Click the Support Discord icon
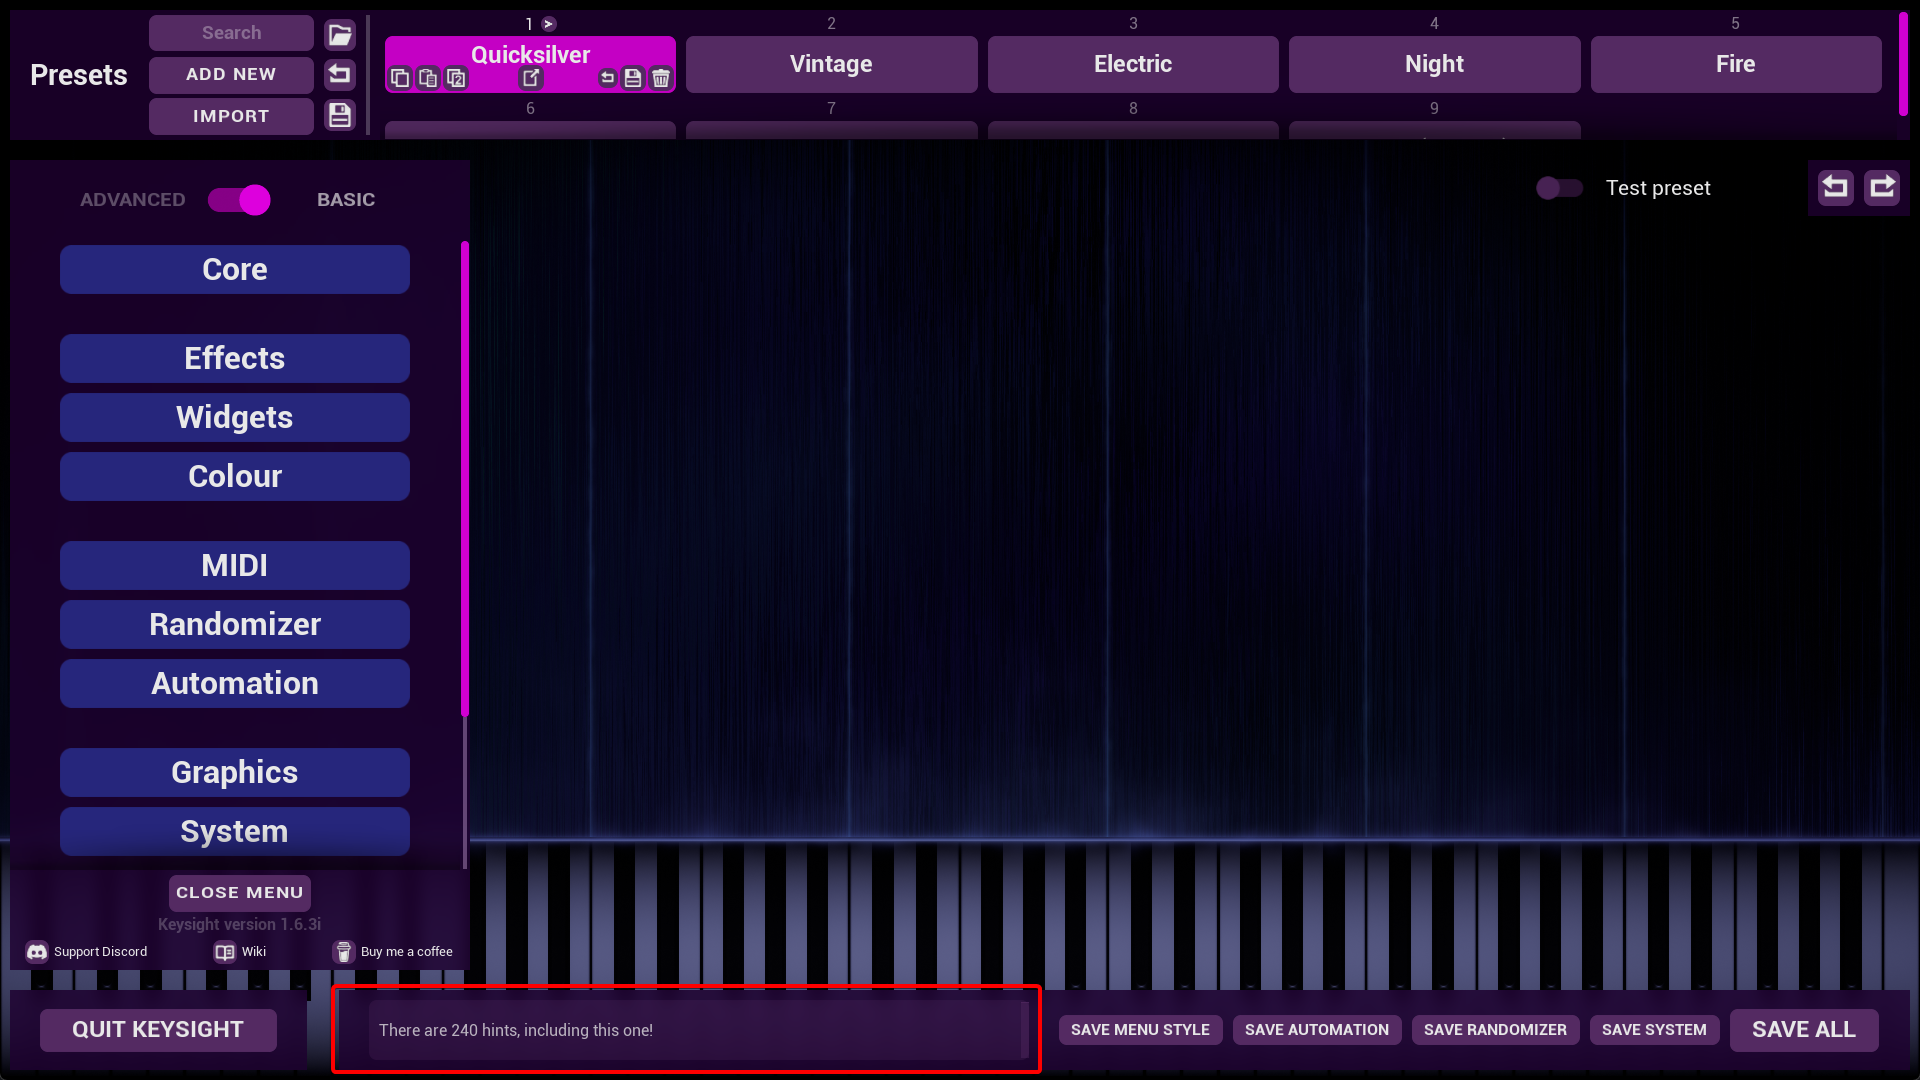 (37, 952)
